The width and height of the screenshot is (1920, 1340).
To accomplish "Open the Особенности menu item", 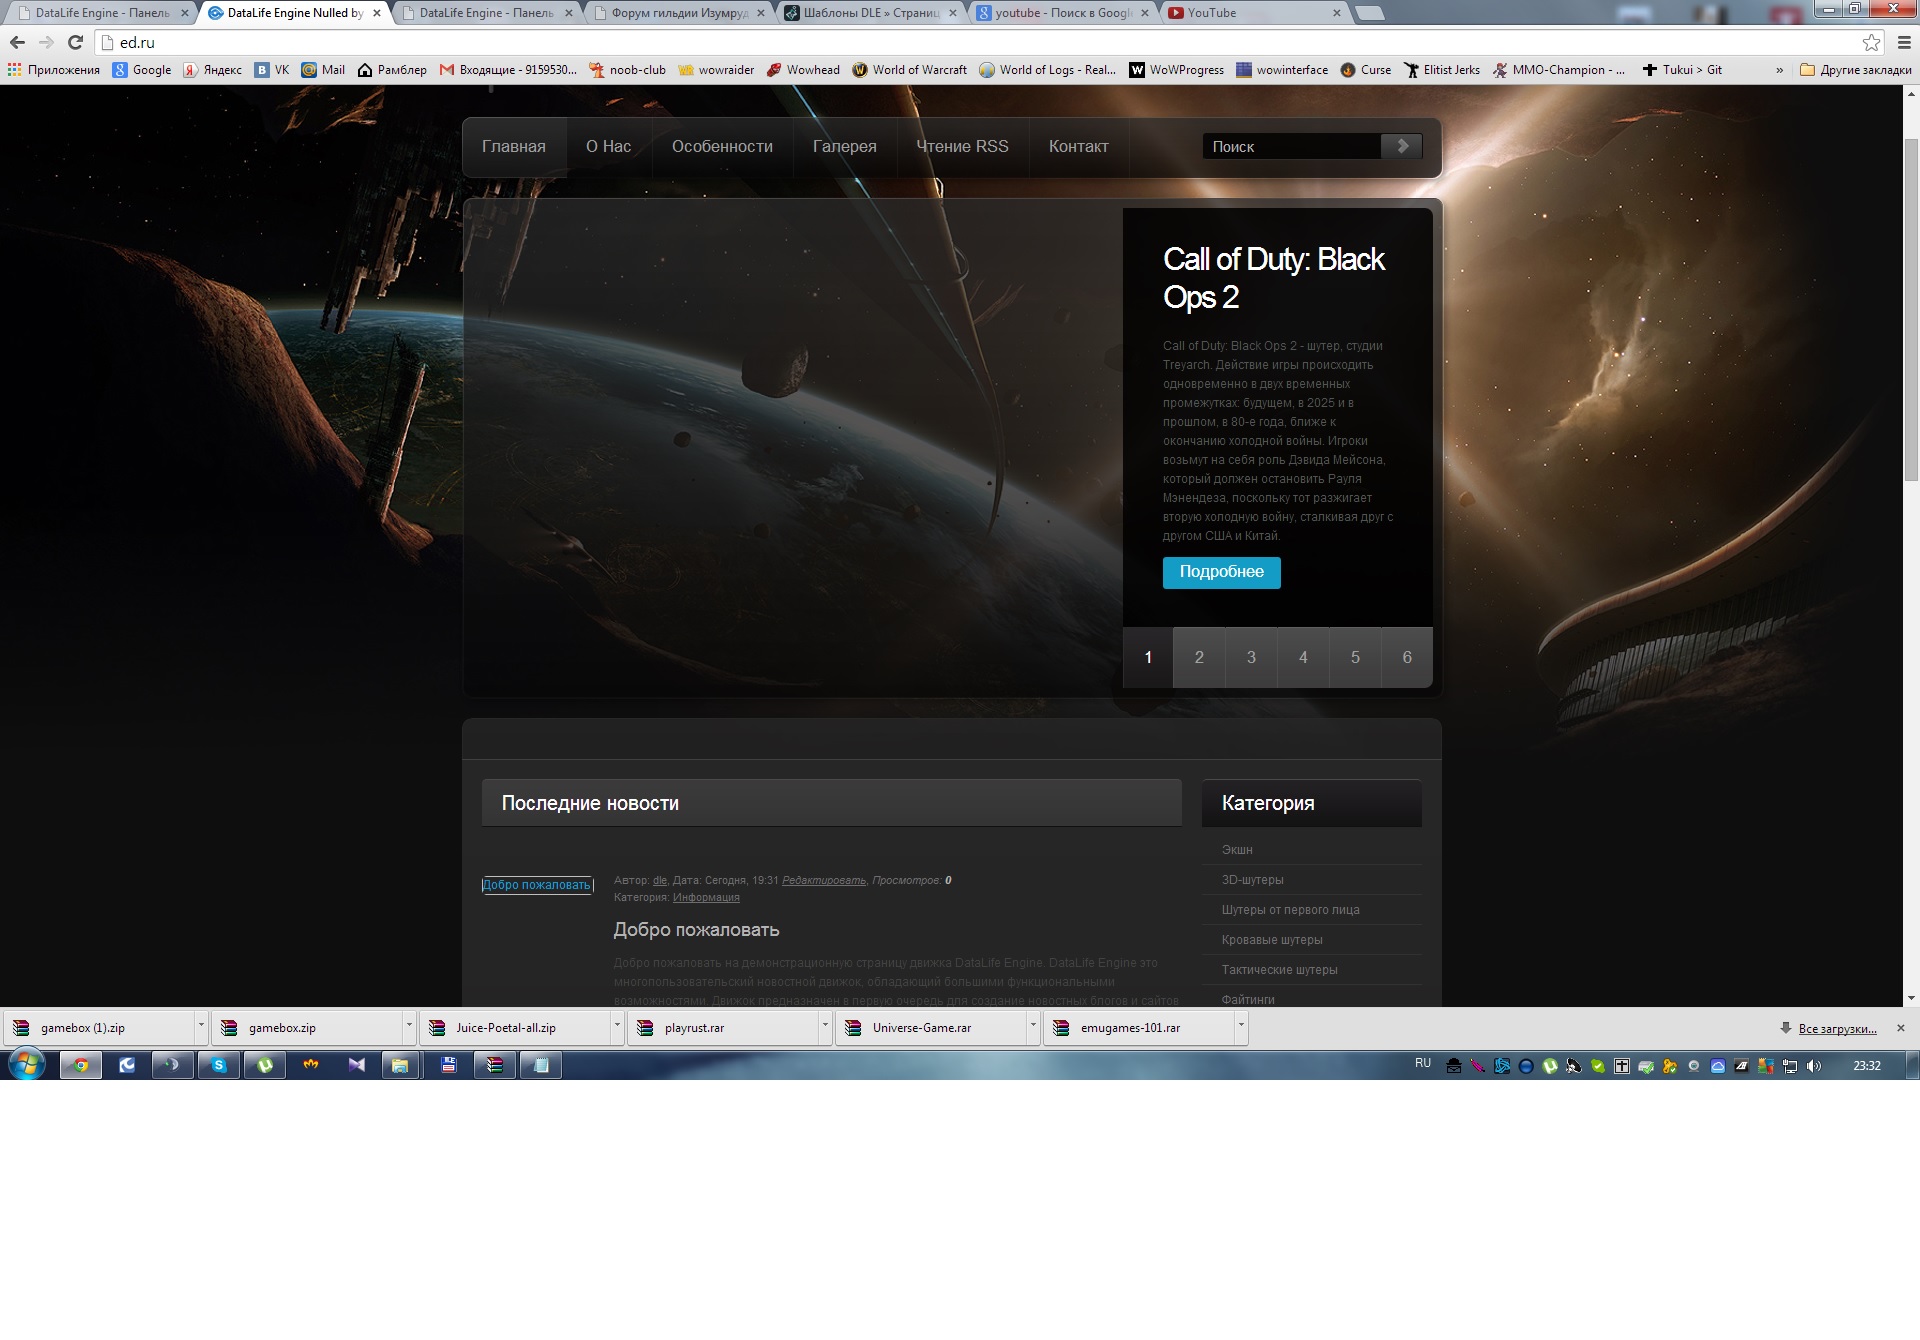I will click(722, 147).
